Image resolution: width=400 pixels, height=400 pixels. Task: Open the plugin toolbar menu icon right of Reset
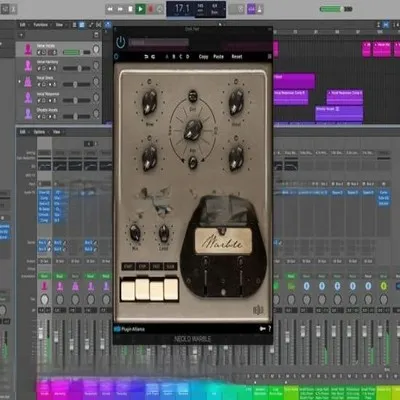[269, 57]
